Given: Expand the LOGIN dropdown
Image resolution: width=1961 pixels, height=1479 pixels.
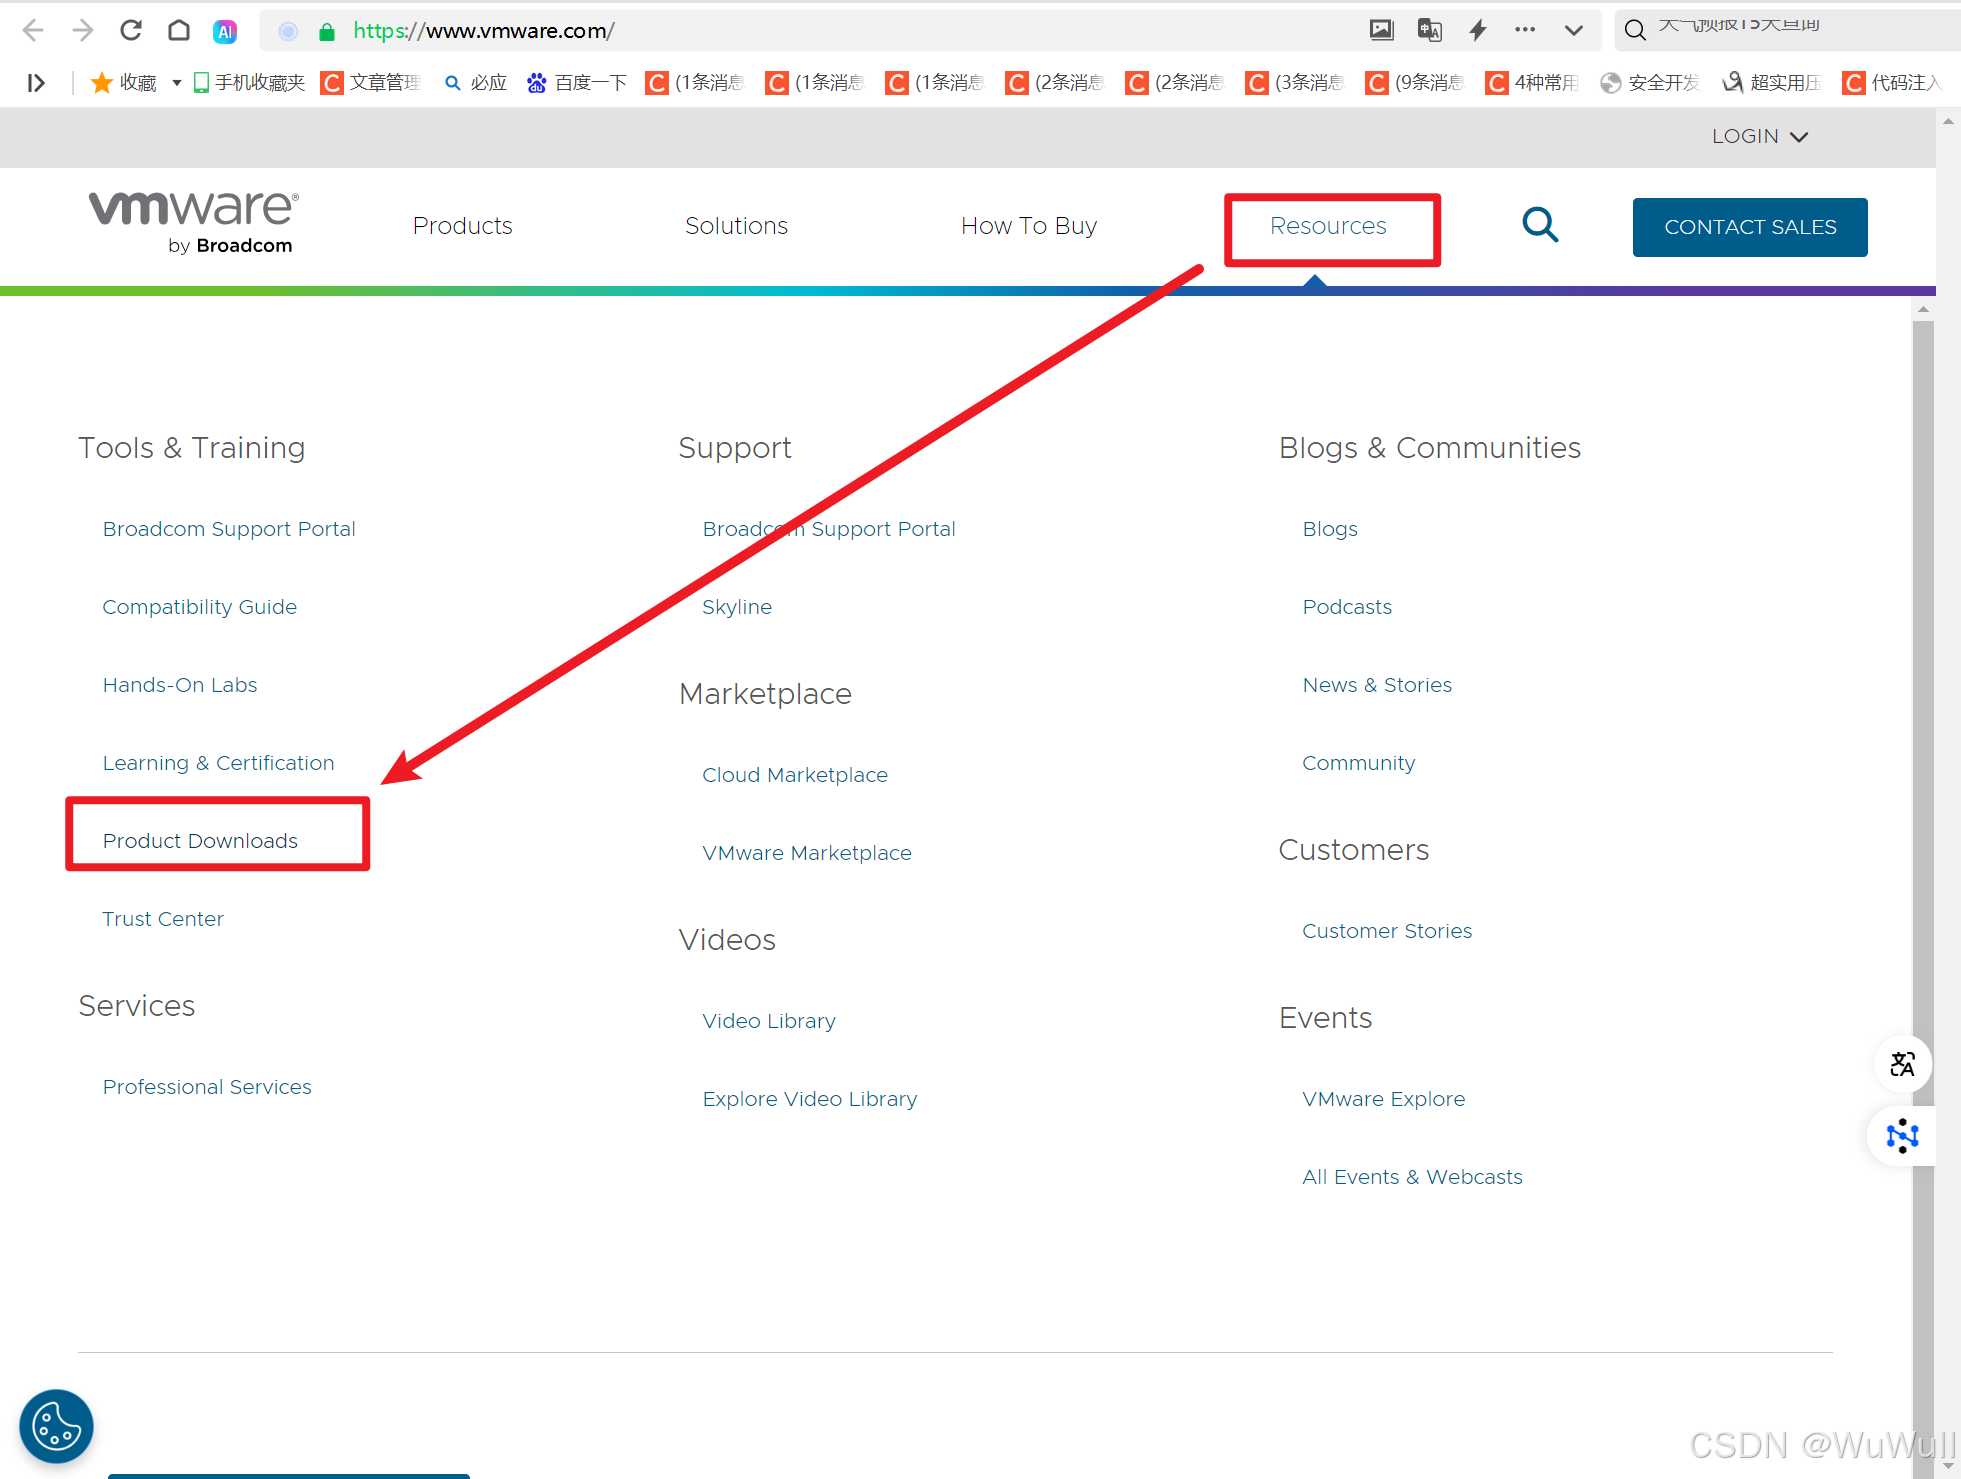Looking at the screenshot, I should [x=1759, y=136].
